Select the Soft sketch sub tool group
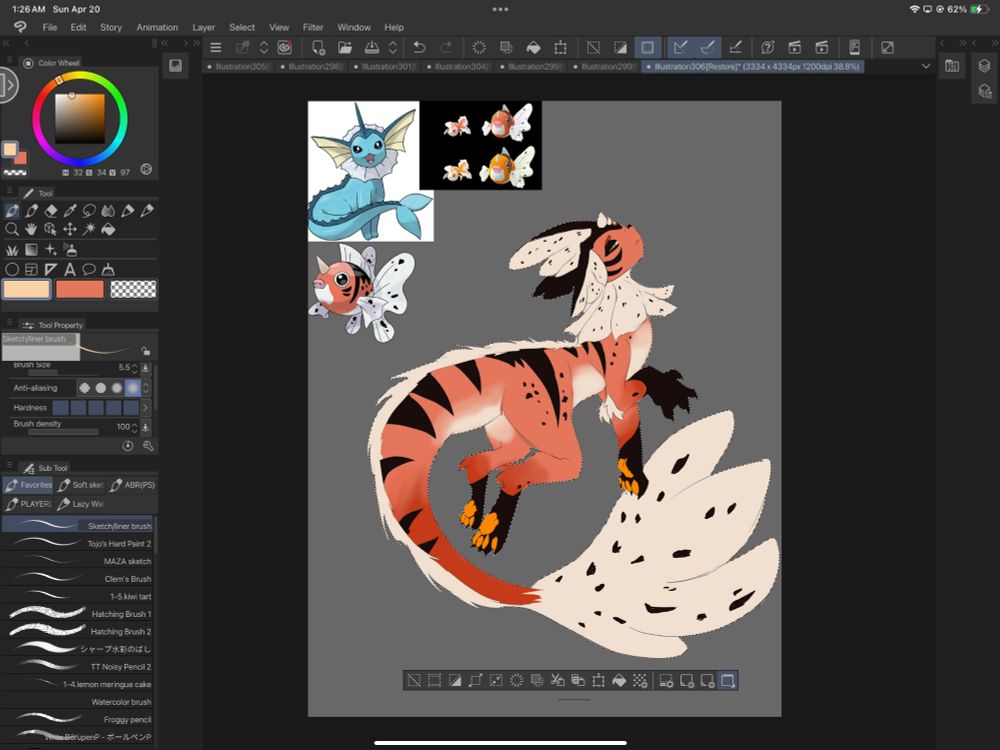This screenshot has height=750, width=1000. click(81, 485)
